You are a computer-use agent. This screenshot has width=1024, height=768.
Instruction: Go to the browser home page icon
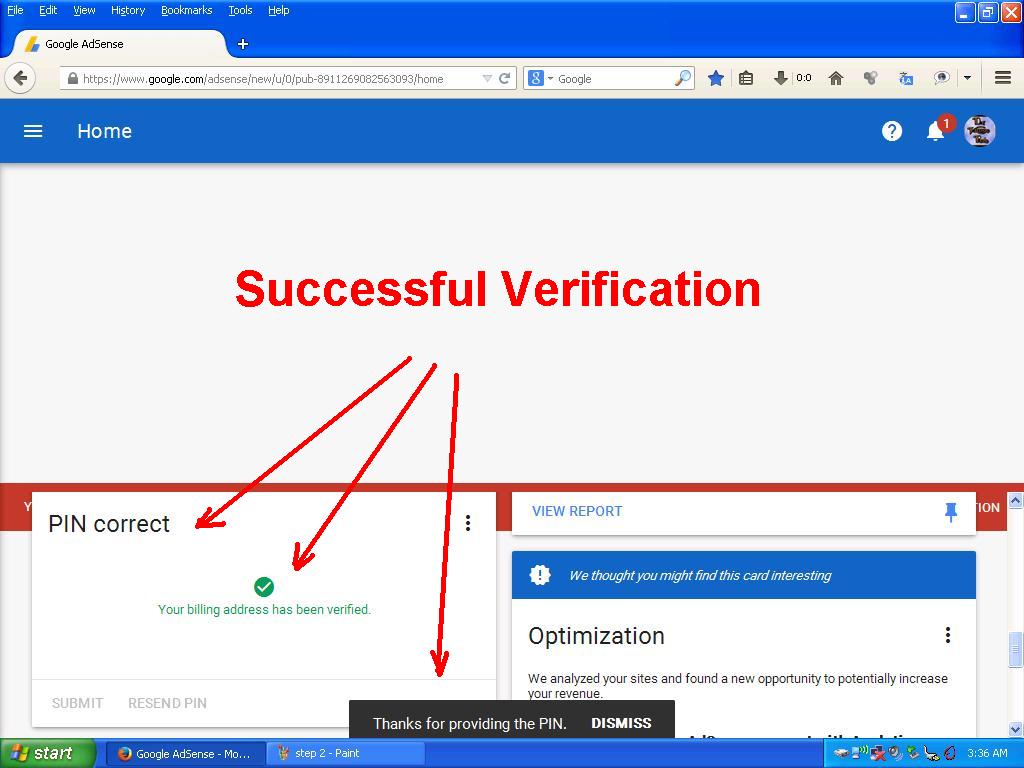(x=835, y=78)
